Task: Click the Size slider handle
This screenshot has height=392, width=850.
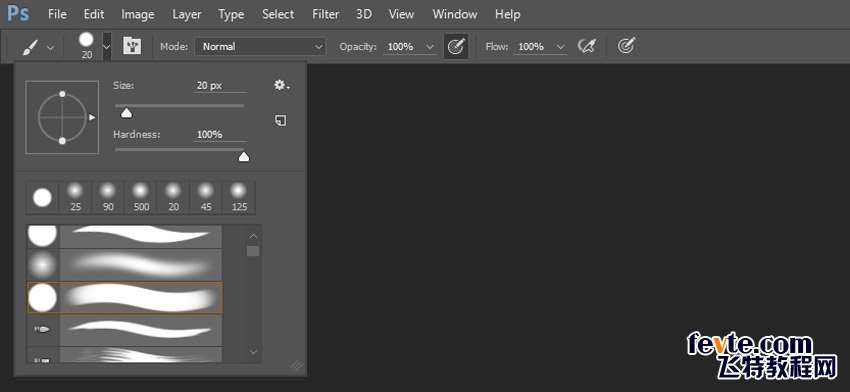Action: [x=126, y=112]
